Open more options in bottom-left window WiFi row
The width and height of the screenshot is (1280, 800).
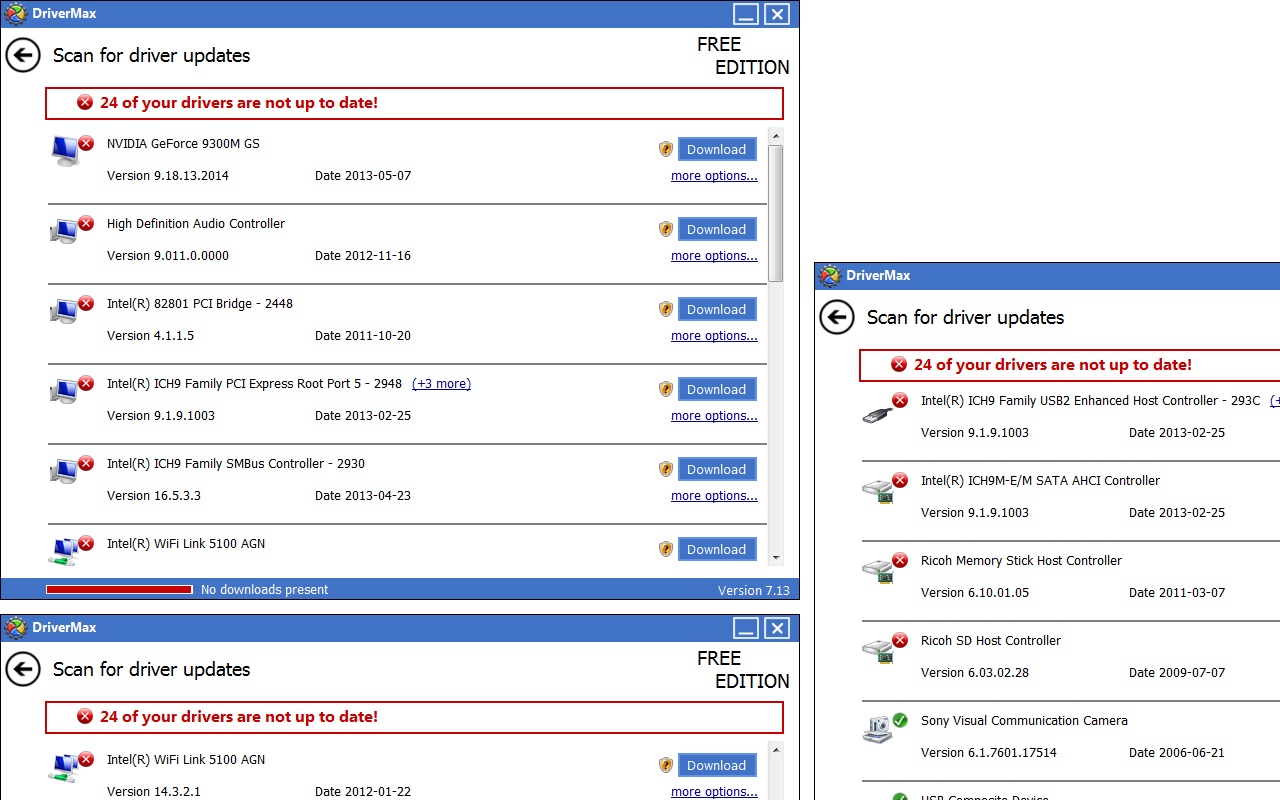pos(714,792)
